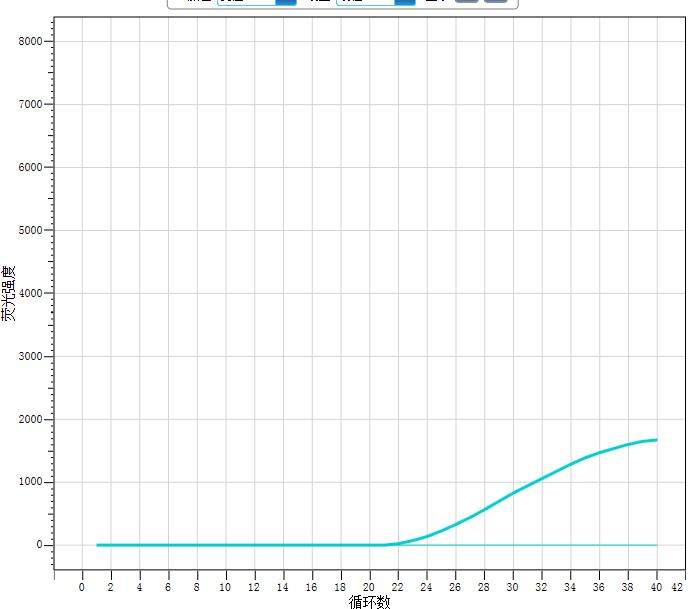
Task: Click cycle number 36 on the x-axis
Action: tap(598, 587)
